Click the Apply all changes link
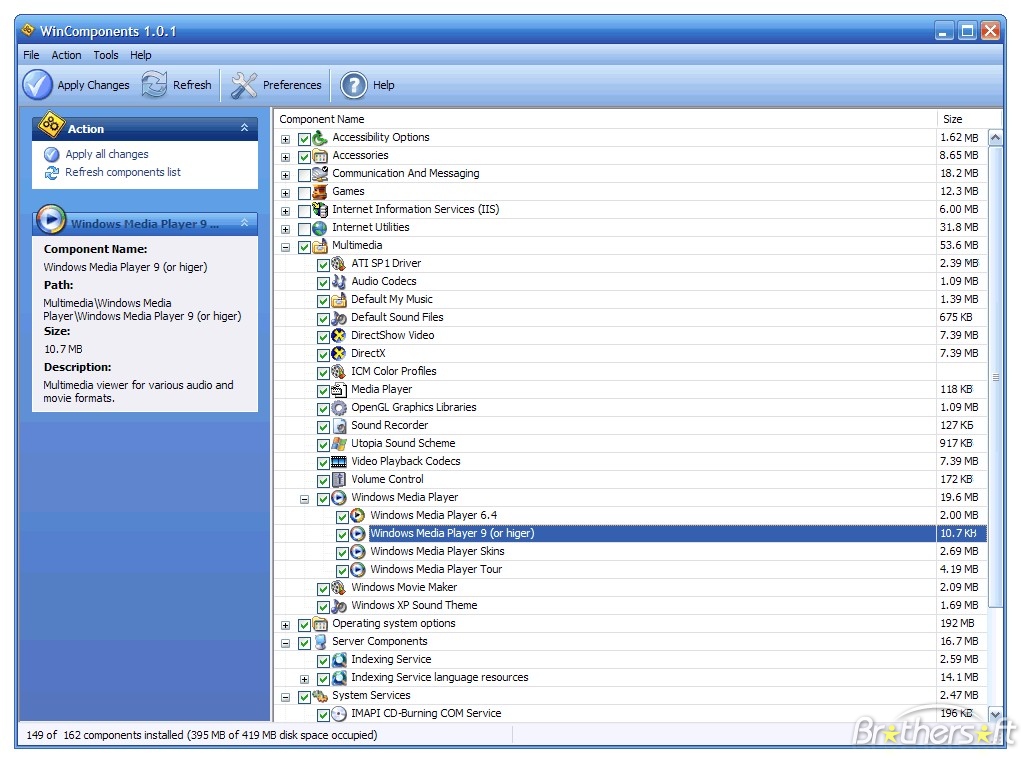Screen dimensions: 1021x763 click(107, 154)
